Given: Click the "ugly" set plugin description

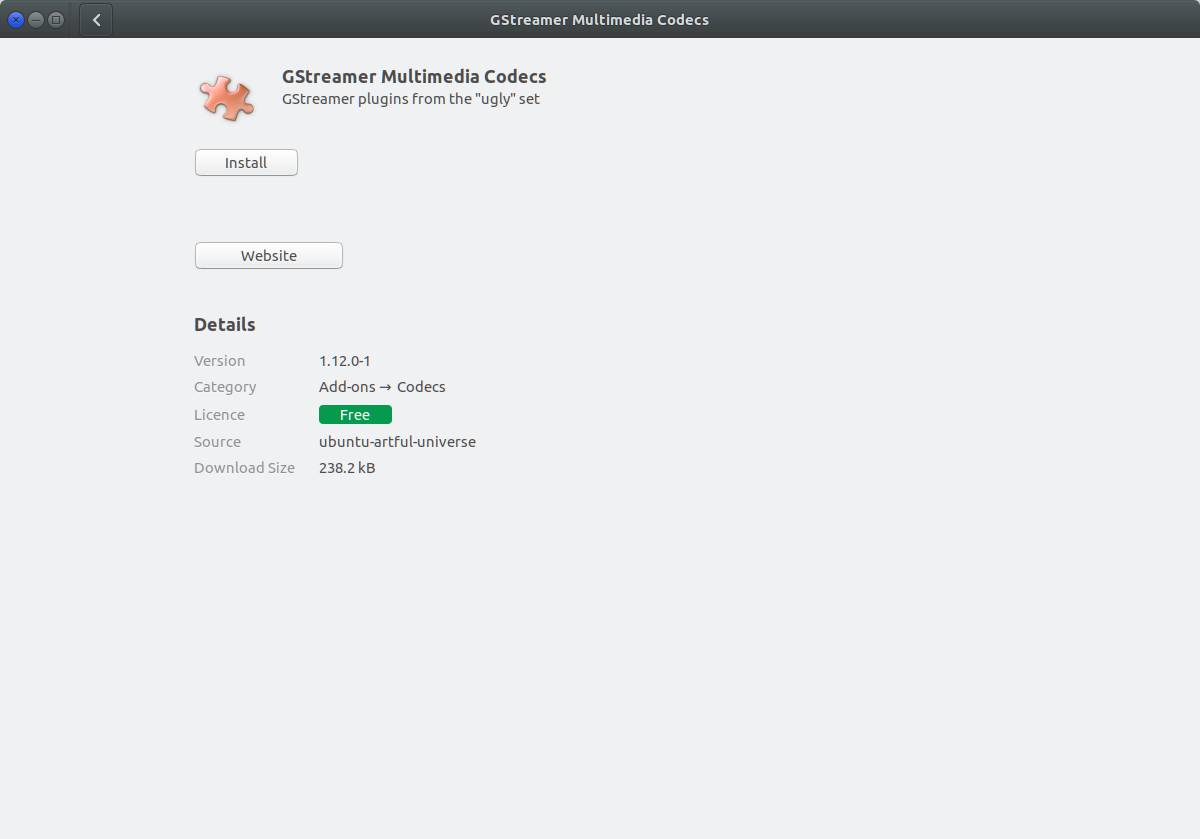Looking at the screenshot, I should click(411, 99).
